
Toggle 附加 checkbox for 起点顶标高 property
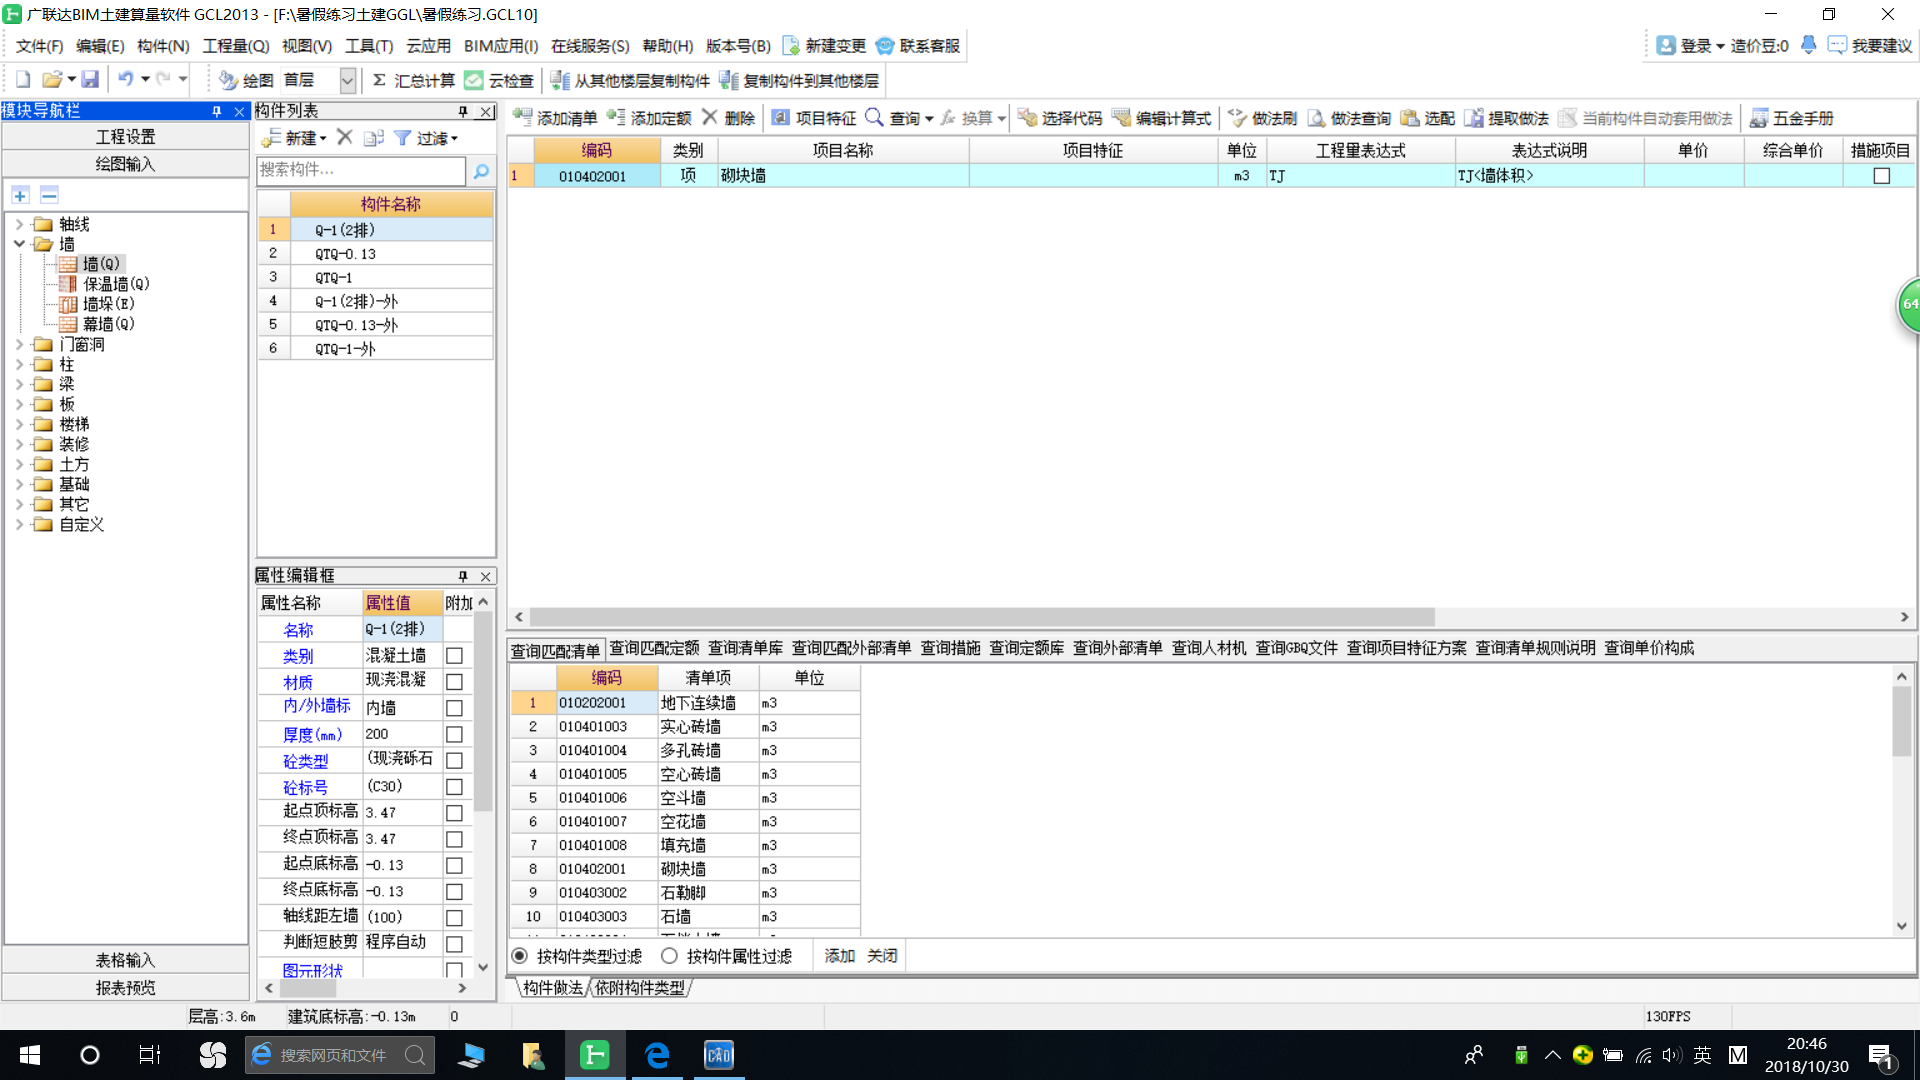pyautogui.click(x=454, y=813)
